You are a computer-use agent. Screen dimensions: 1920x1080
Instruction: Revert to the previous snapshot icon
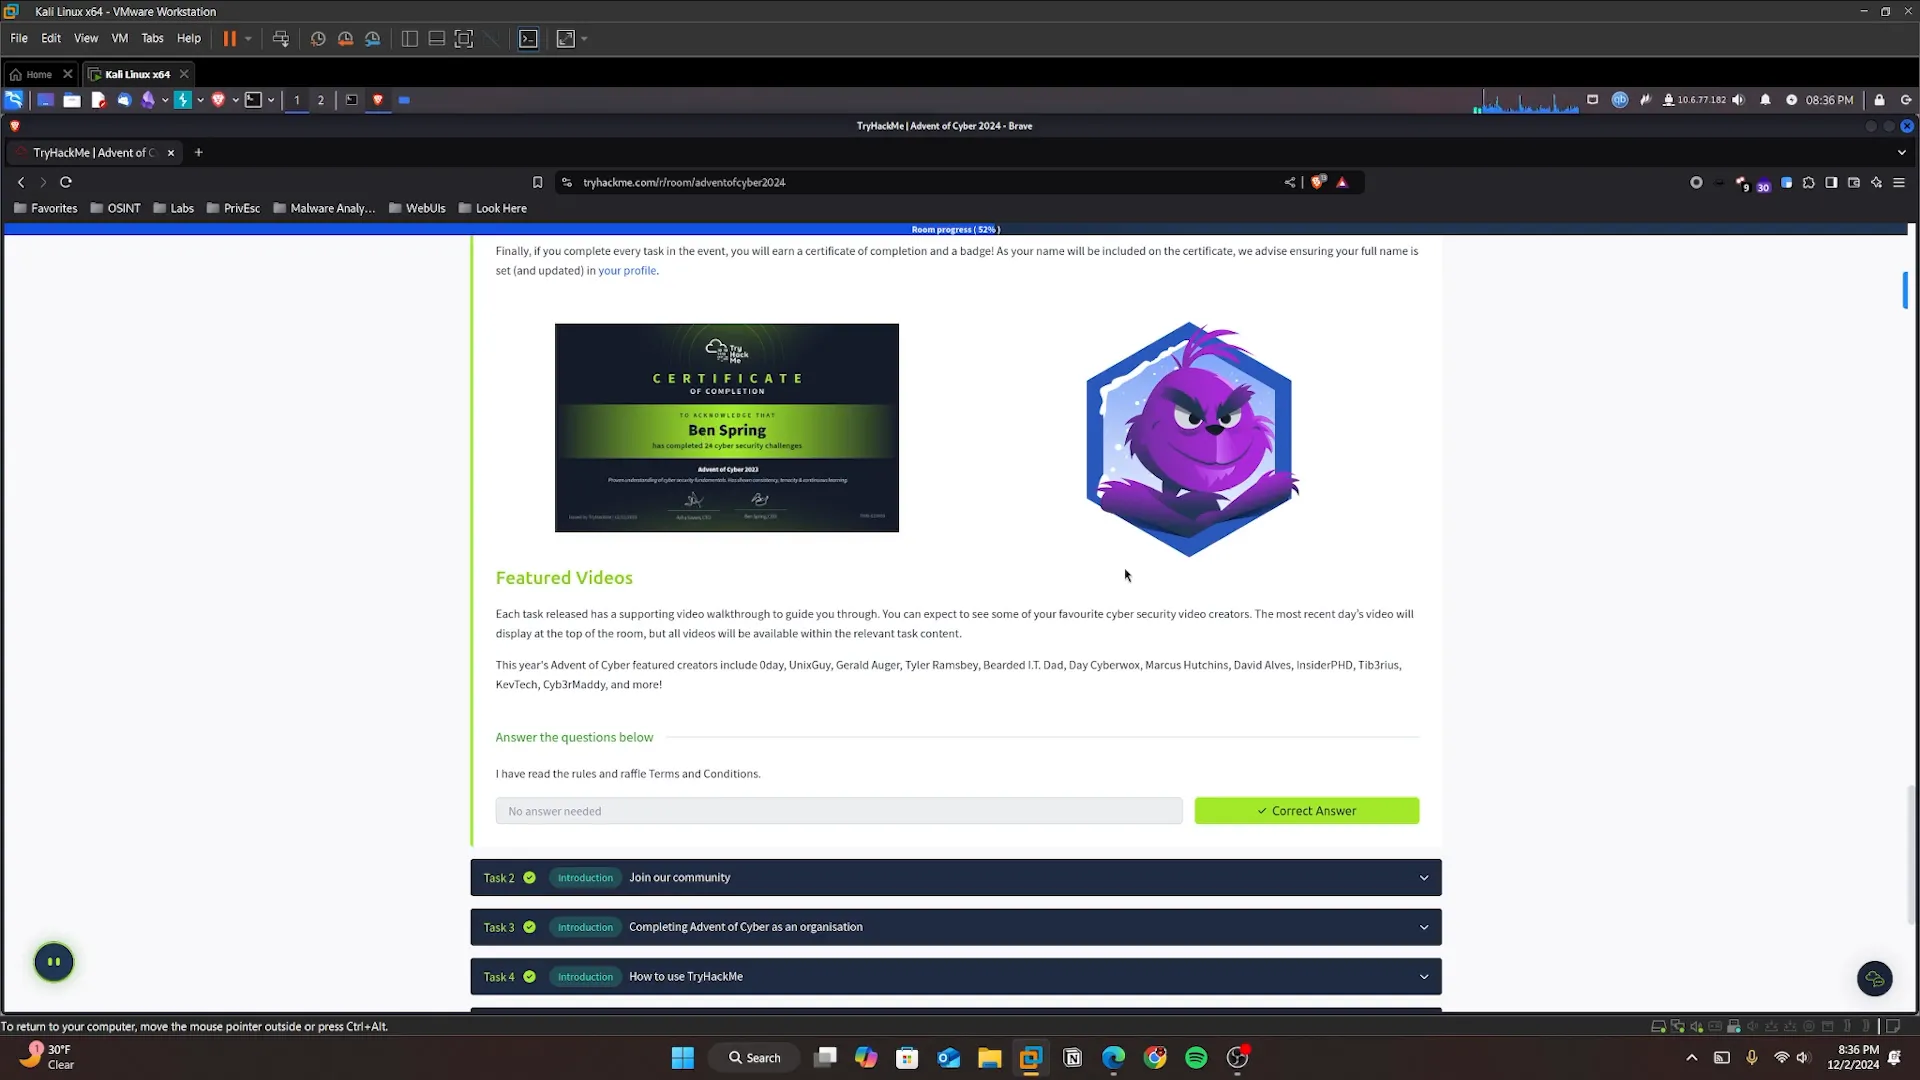345,39
